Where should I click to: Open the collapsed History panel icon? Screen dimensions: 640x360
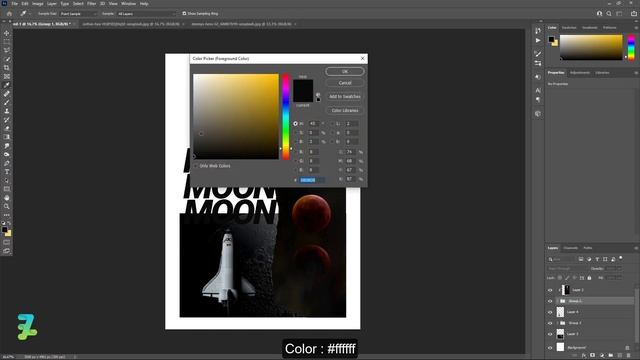coord(538,31)
